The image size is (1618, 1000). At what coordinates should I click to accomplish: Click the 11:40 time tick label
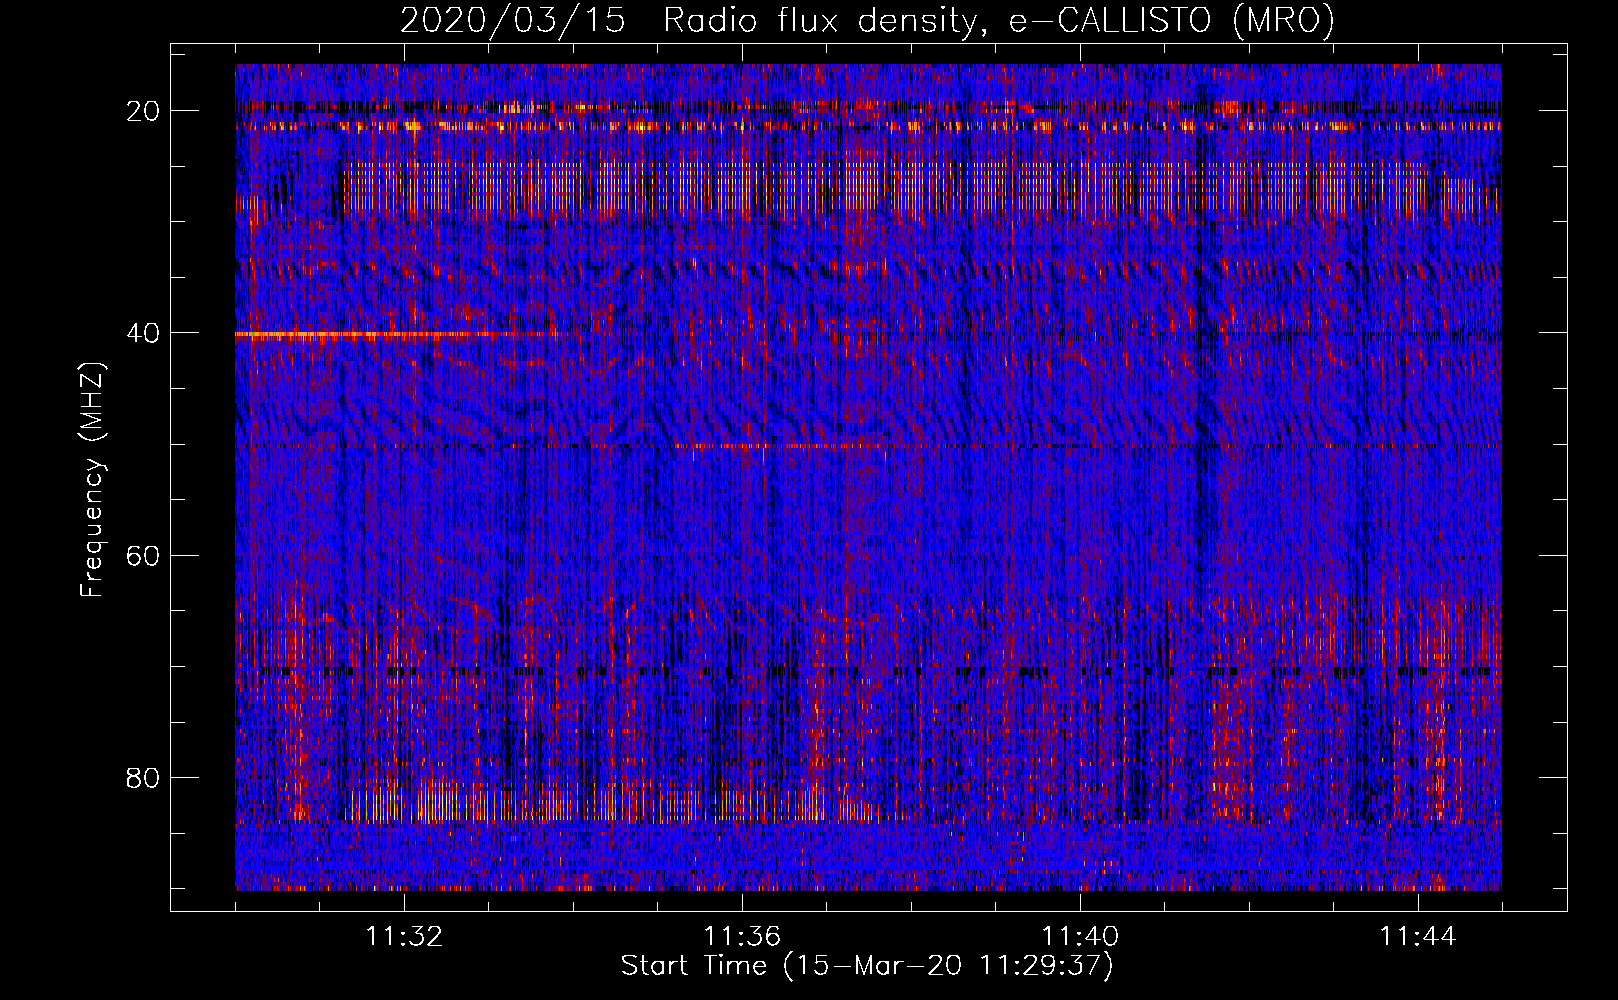pyautogui.click(x=1080, y=937)
